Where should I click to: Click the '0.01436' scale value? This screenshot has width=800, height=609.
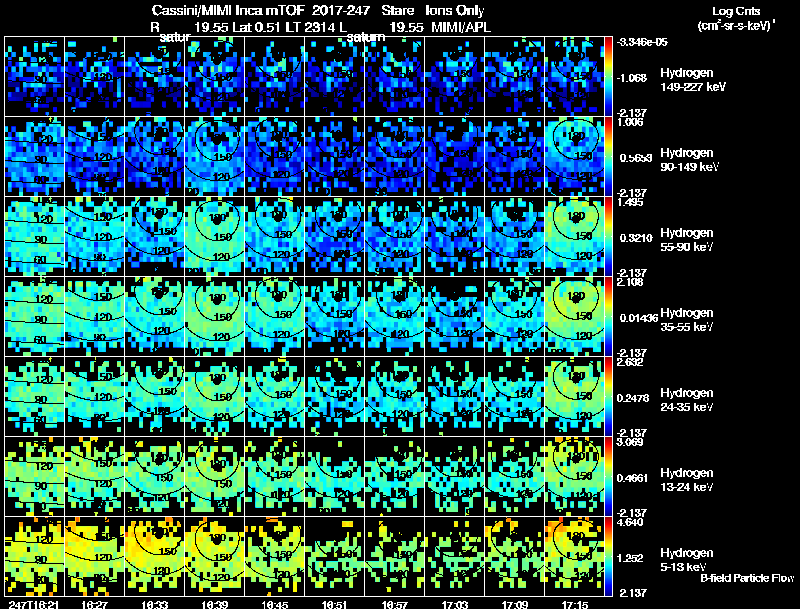[639, 318]
